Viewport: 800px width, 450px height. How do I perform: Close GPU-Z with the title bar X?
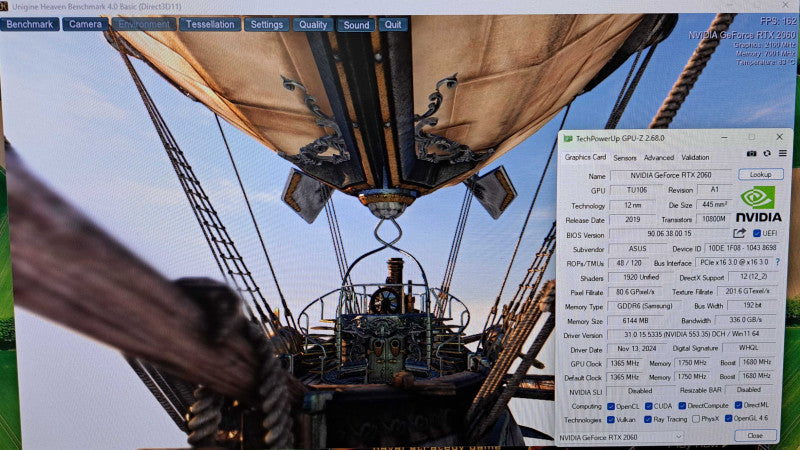click(x=779, y=137)
